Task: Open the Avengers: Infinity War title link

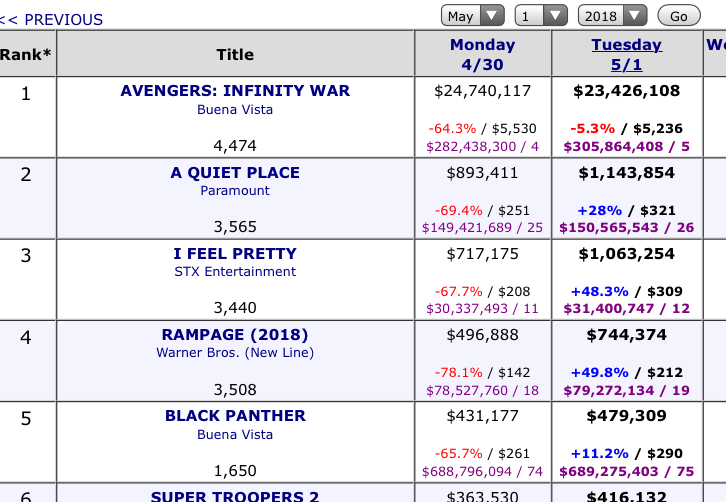Action: pyautogui.click(x=235, y=90)
